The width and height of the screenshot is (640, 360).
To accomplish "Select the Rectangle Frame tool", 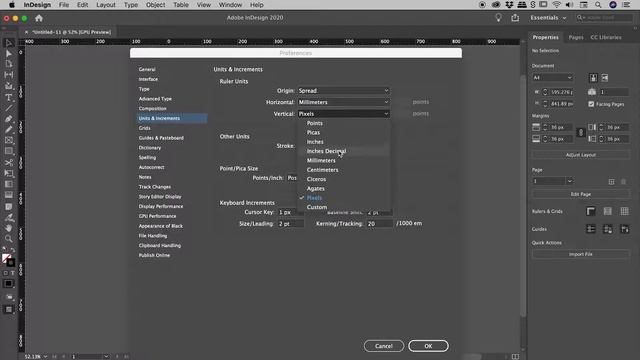I will [9, 140].
